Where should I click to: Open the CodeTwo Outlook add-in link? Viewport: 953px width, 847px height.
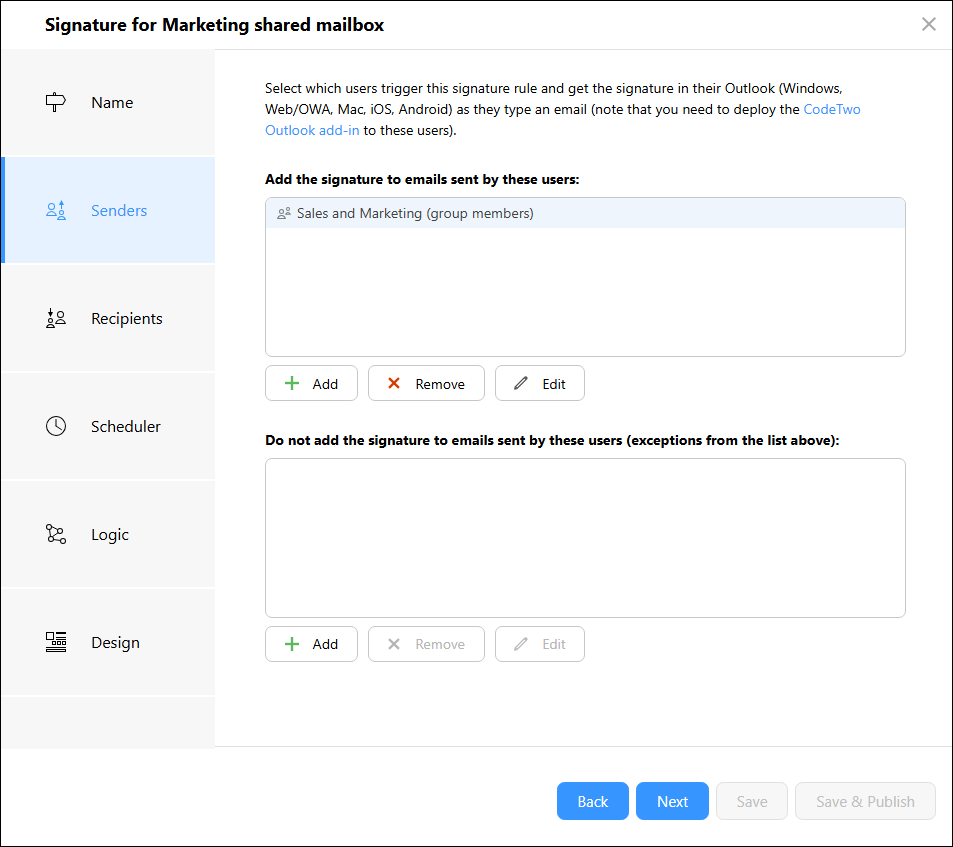tap(831, 109)
